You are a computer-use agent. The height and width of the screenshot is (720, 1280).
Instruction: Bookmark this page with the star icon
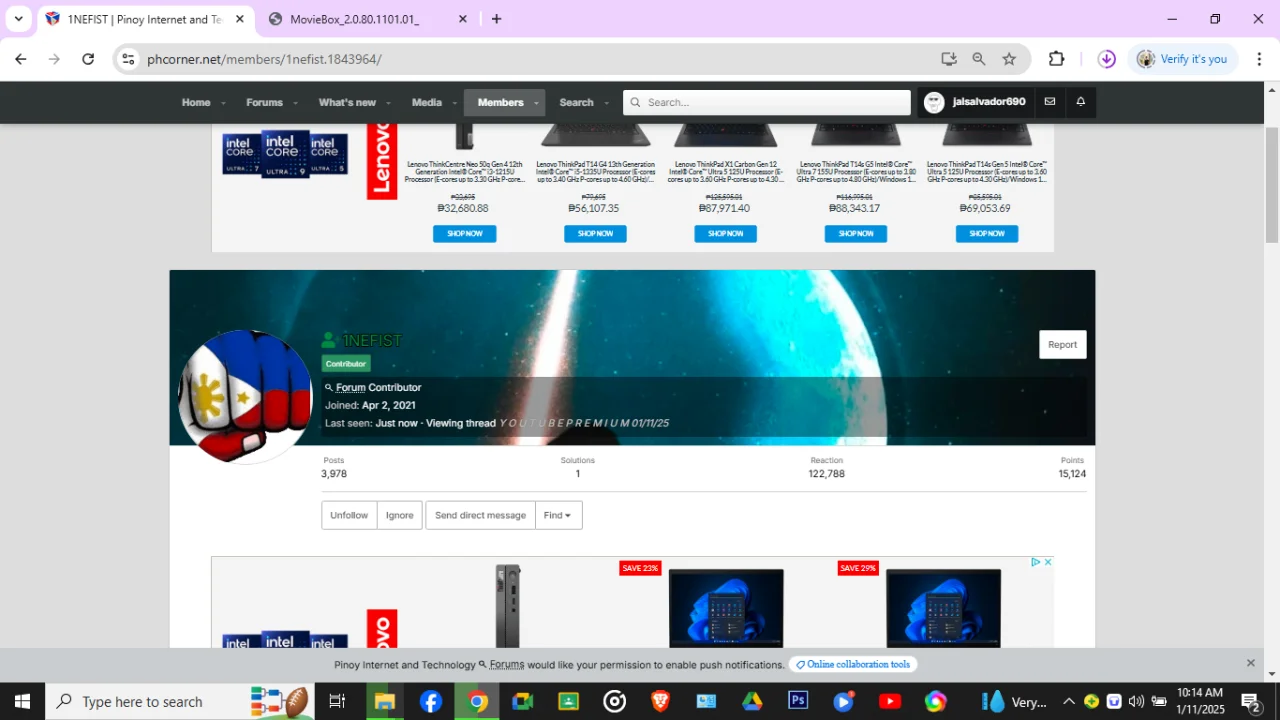(x=1009, y=59)
